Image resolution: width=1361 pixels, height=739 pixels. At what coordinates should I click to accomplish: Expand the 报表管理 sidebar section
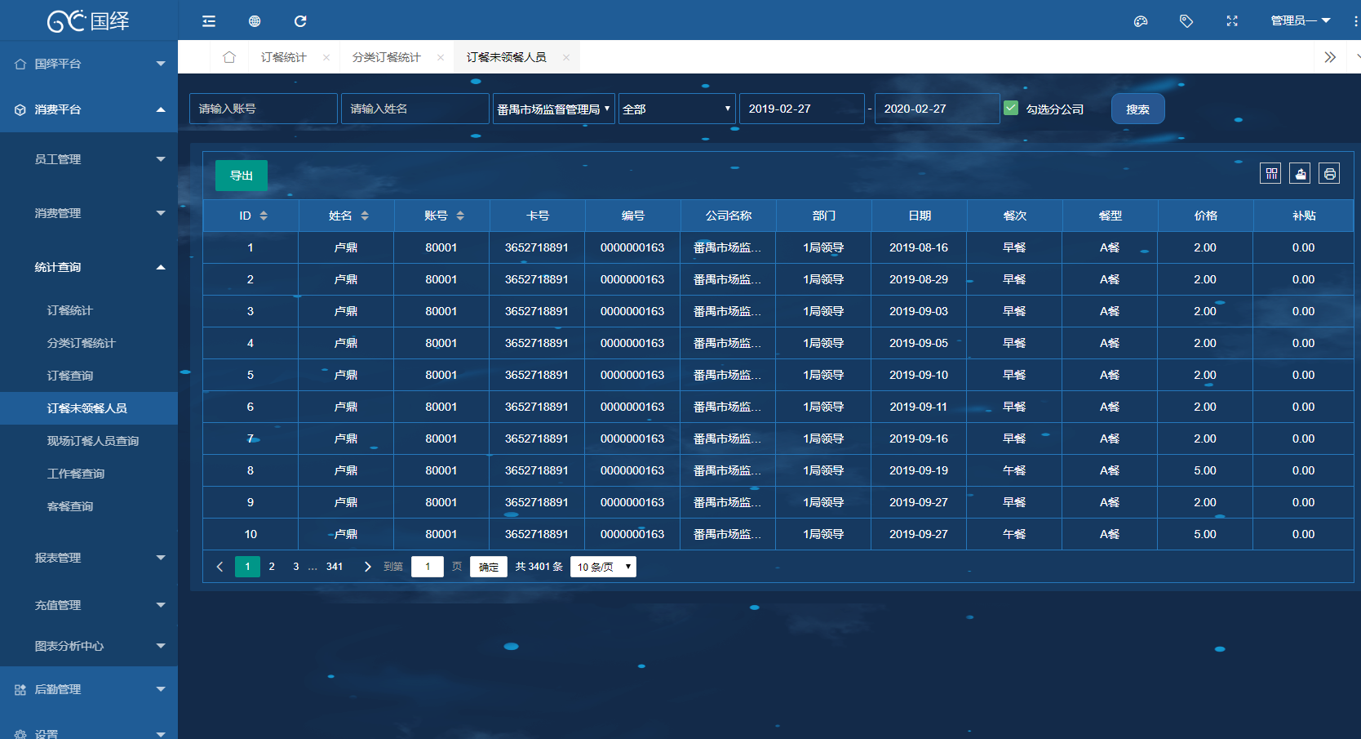point(89,558)
